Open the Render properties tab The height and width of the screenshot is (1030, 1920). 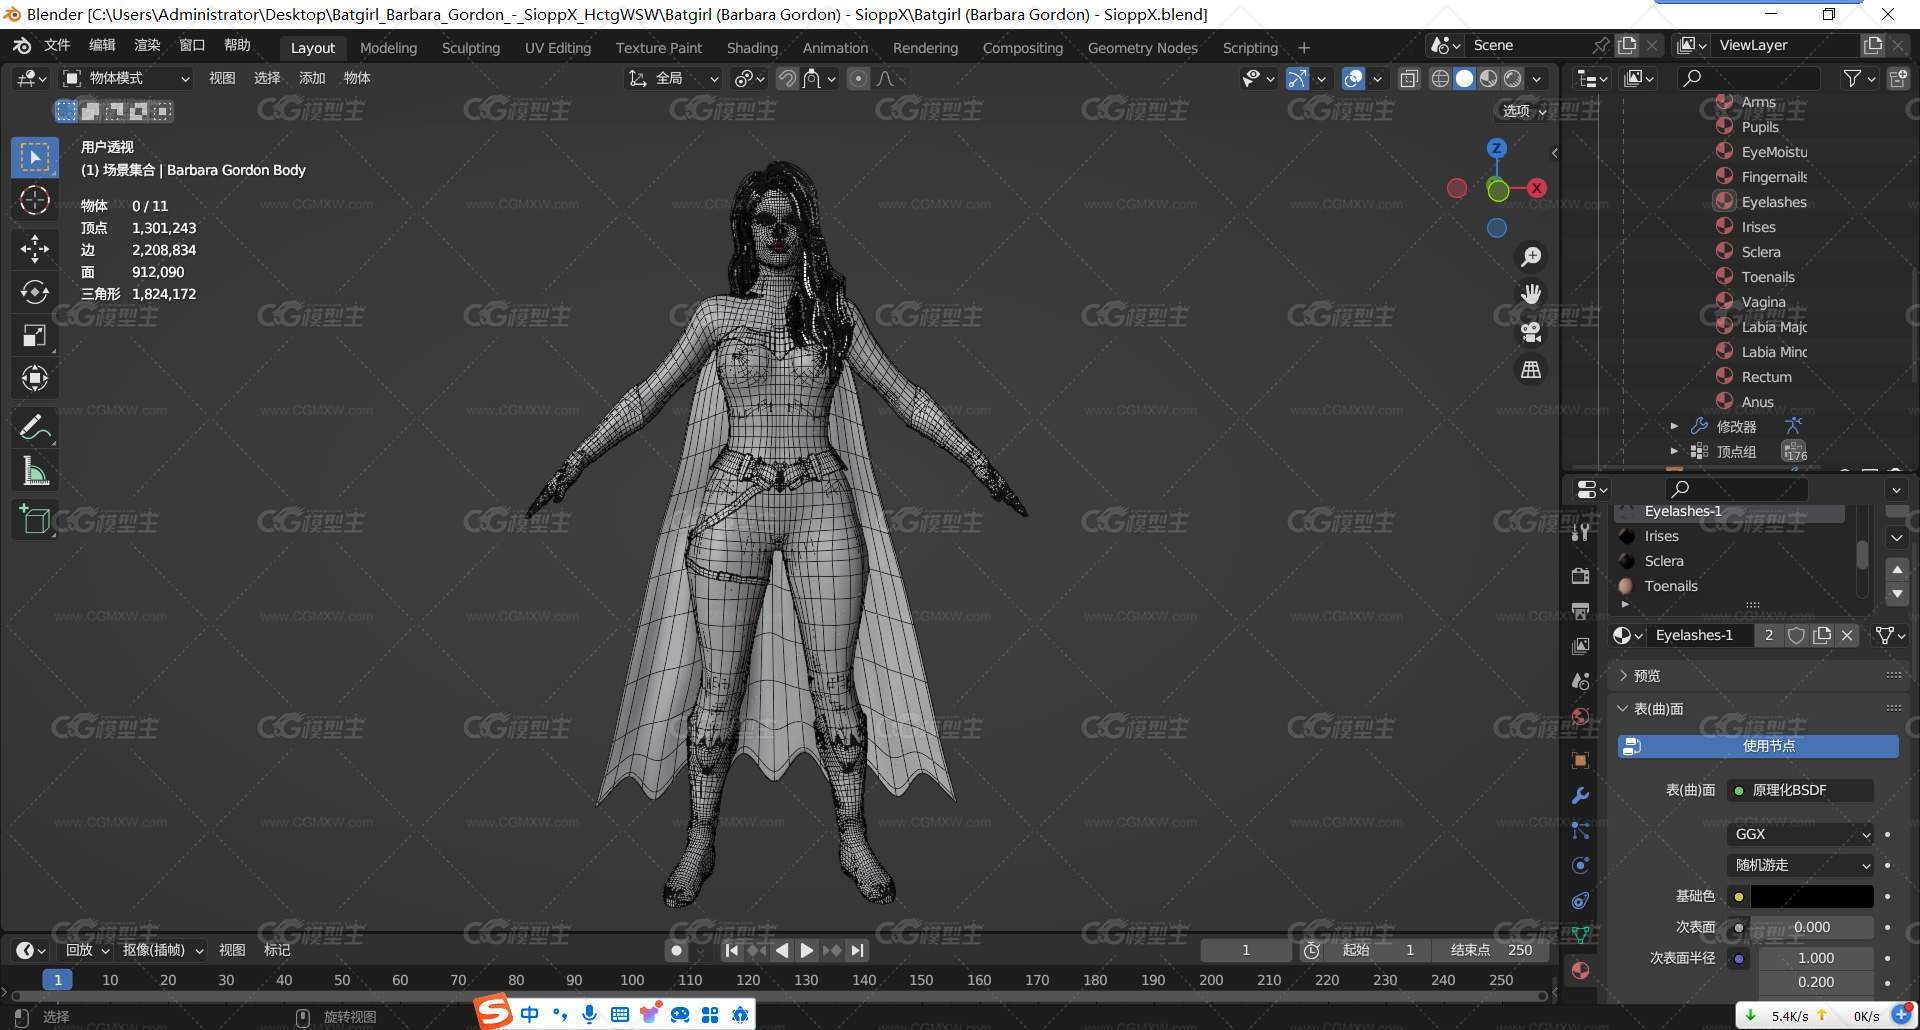(1581, 576)
